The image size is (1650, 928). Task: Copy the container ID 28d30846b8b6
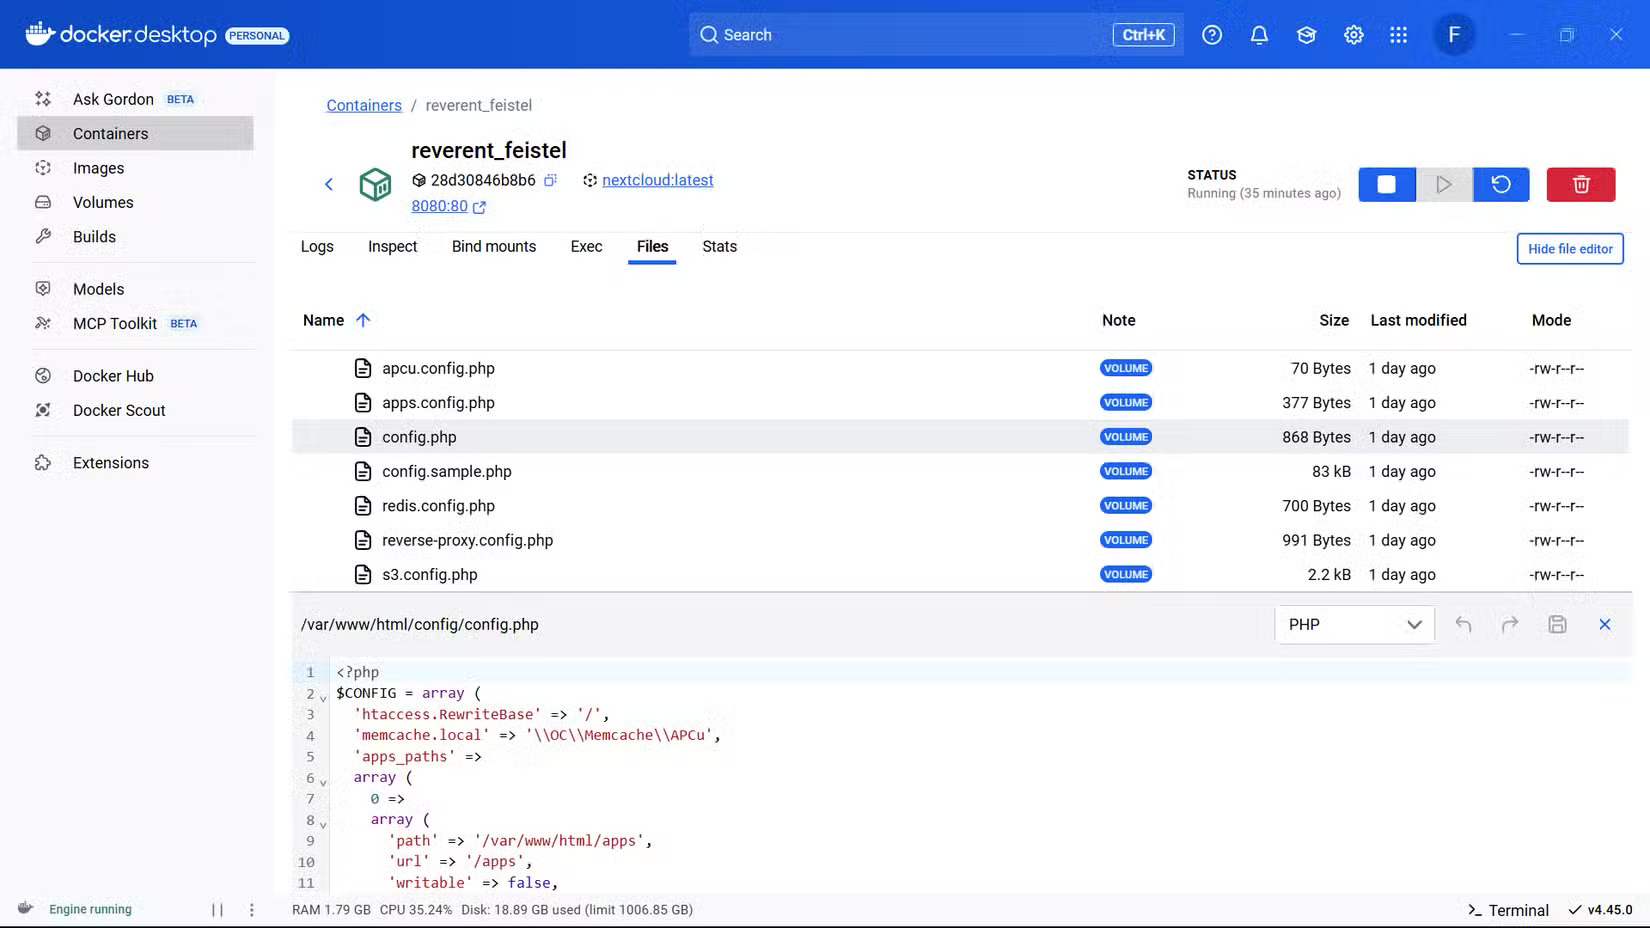[551, 180]
